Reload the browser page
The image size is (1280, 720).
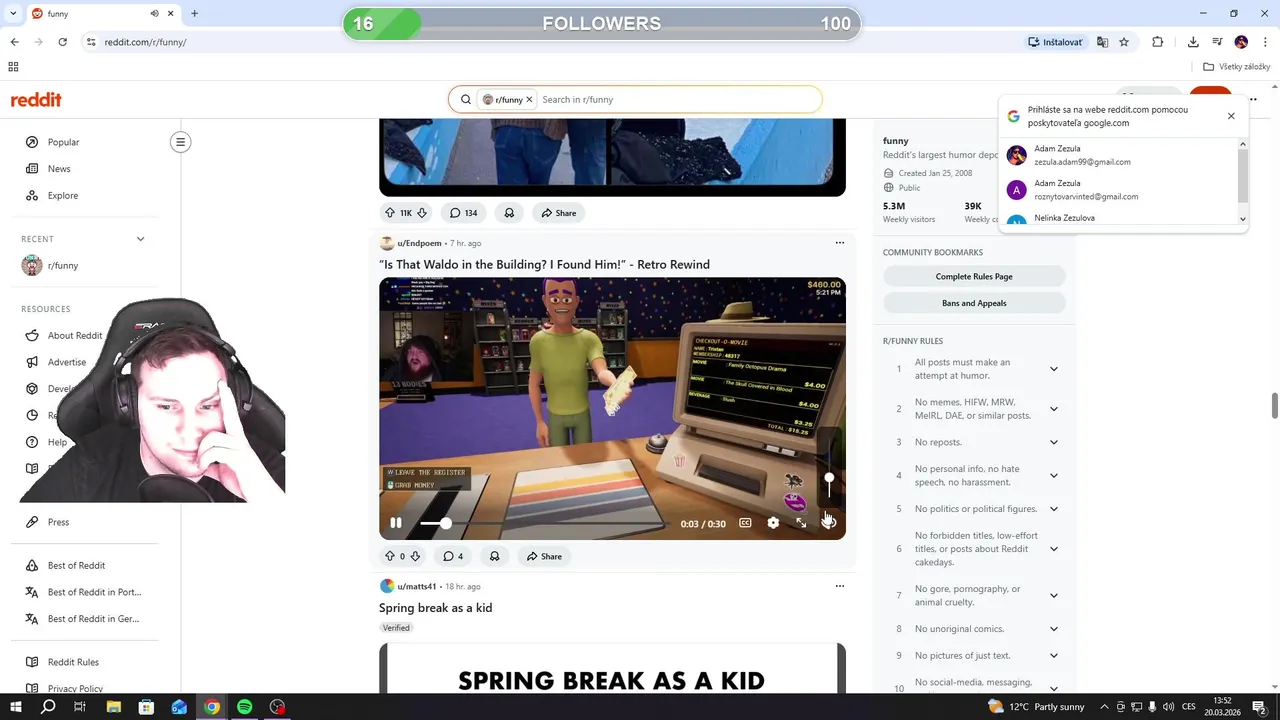click(x=62, y=42)
